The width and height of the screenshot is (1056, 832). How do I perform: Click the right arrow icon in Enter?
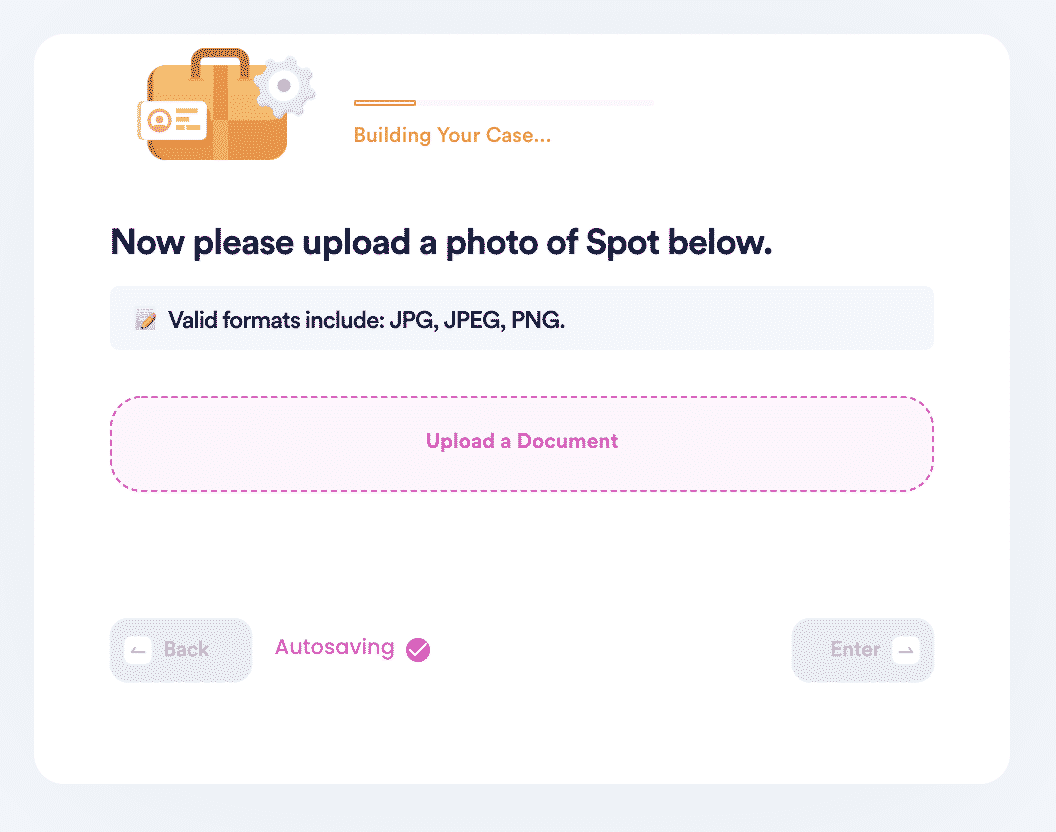point(906,650)
